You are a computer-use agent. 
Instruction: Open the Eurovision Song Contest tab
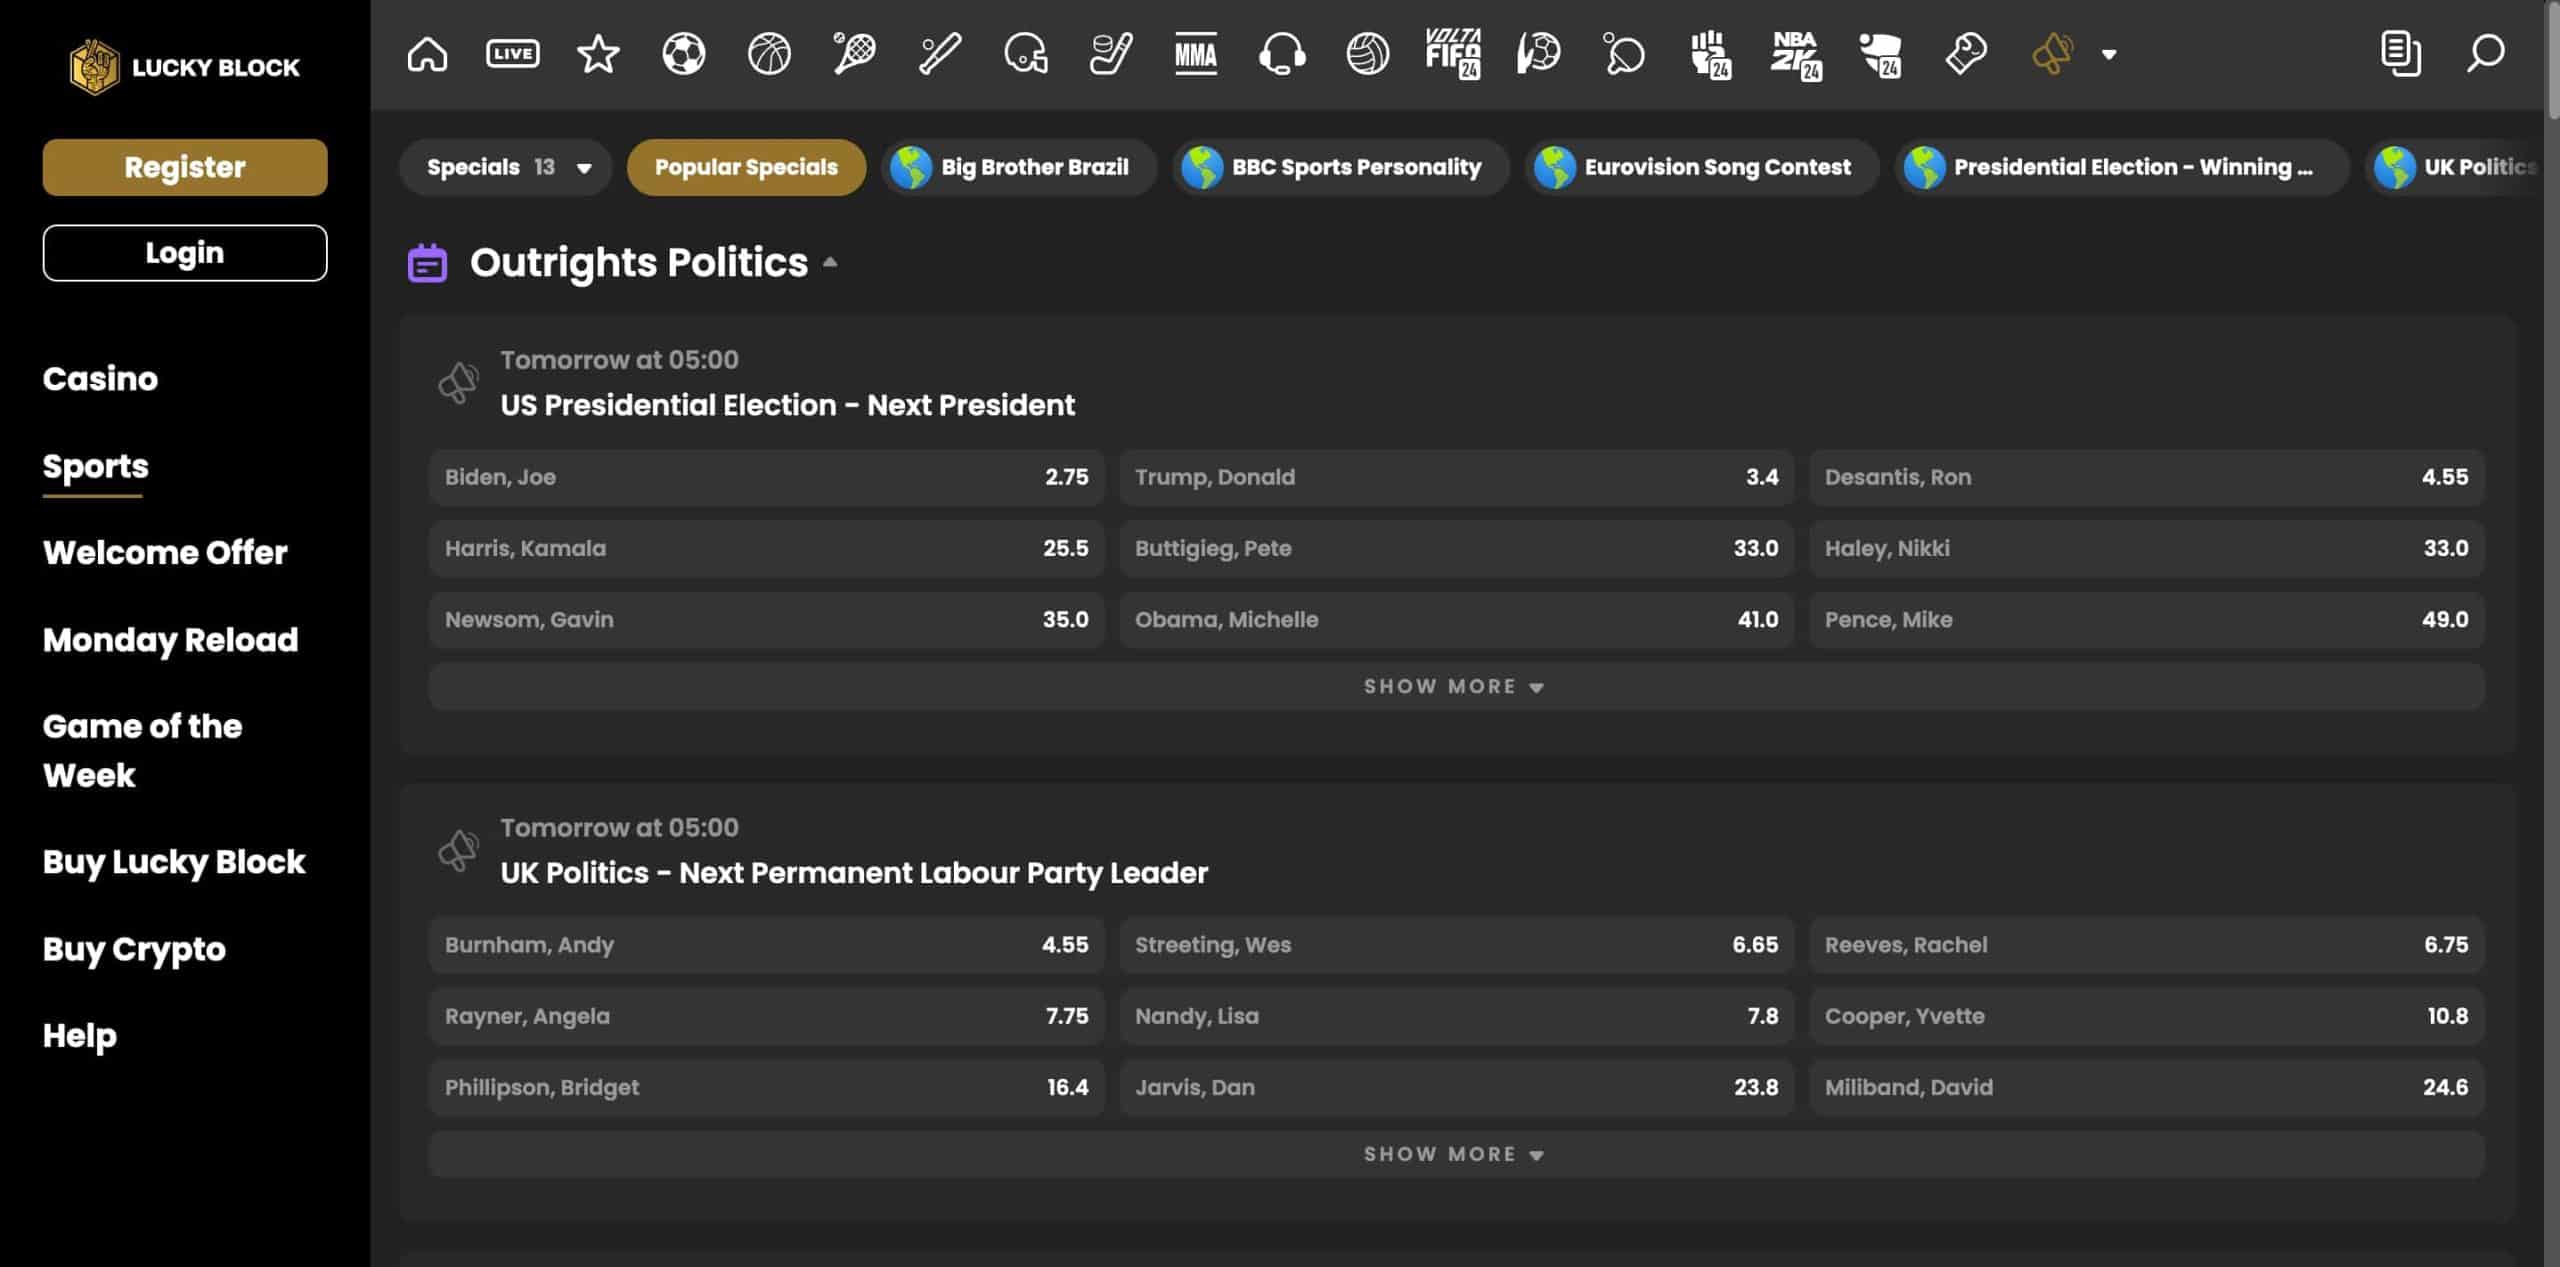1701,167
